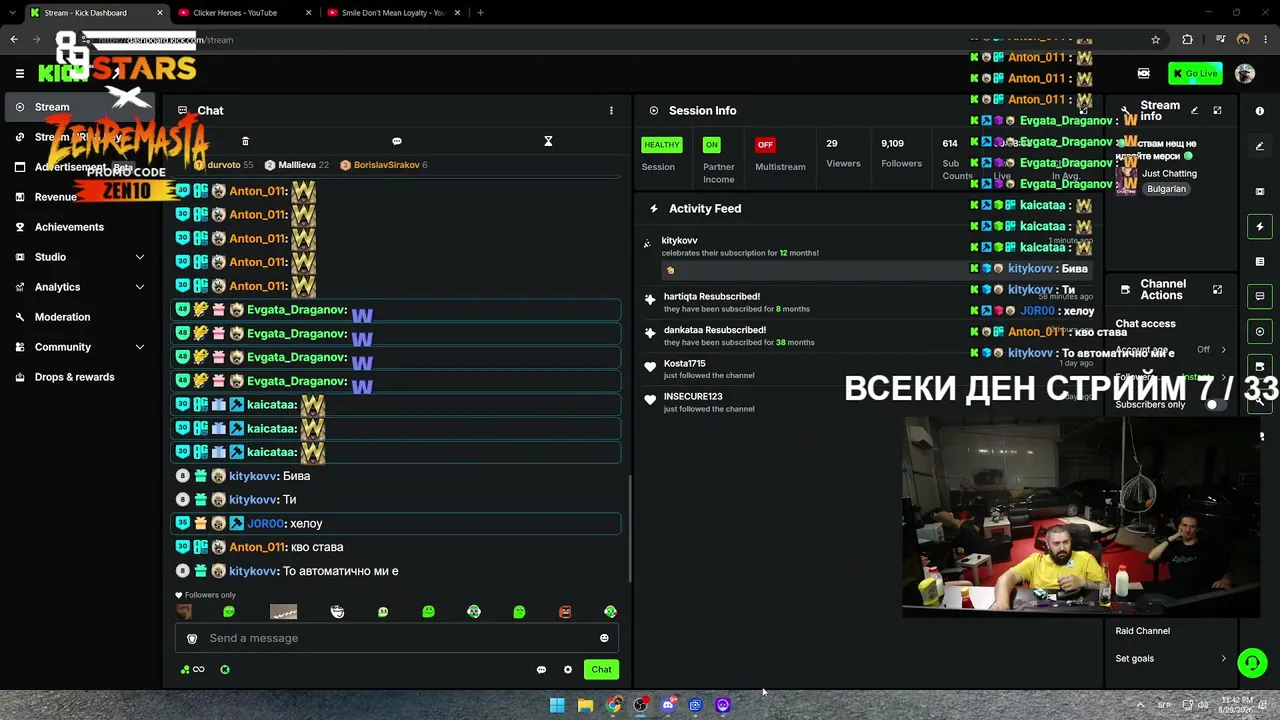1280x720 pixels.
Task: Click hartiqta Resubscribed activity entry
Action: coord(735,302)
